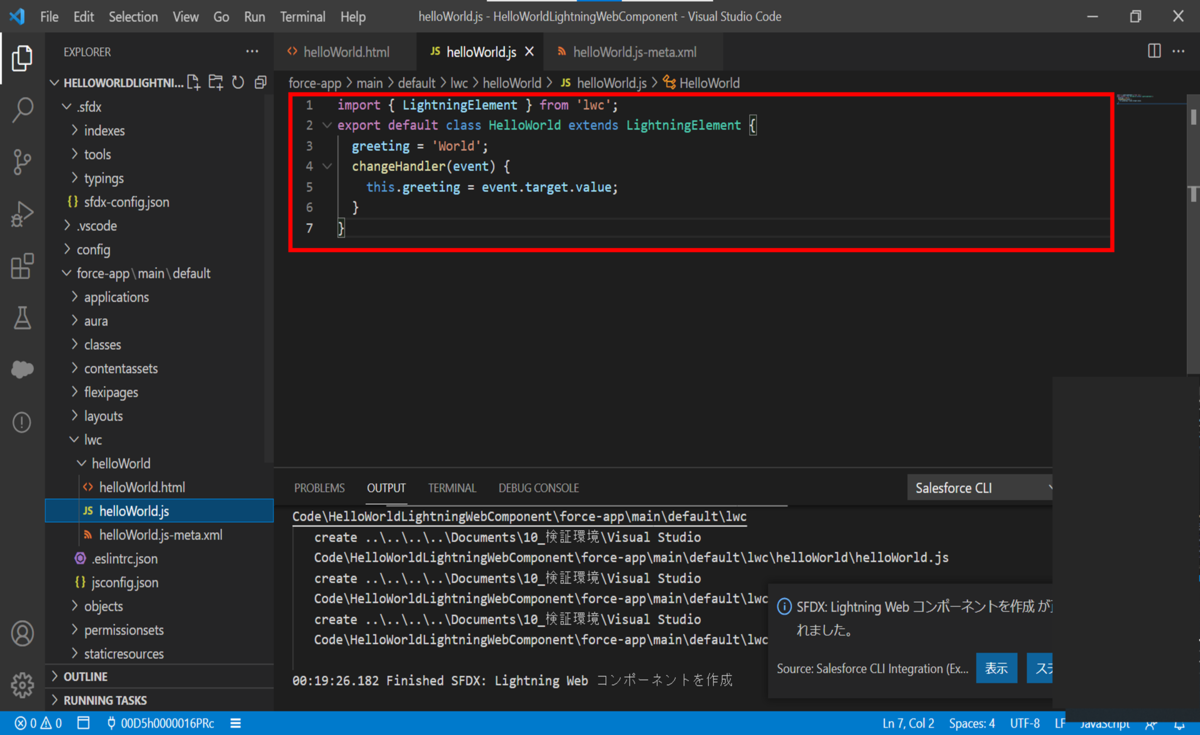Click VS Code logo in title bar
Viewport: 1200px width, 735px height.
pos(17,16)
